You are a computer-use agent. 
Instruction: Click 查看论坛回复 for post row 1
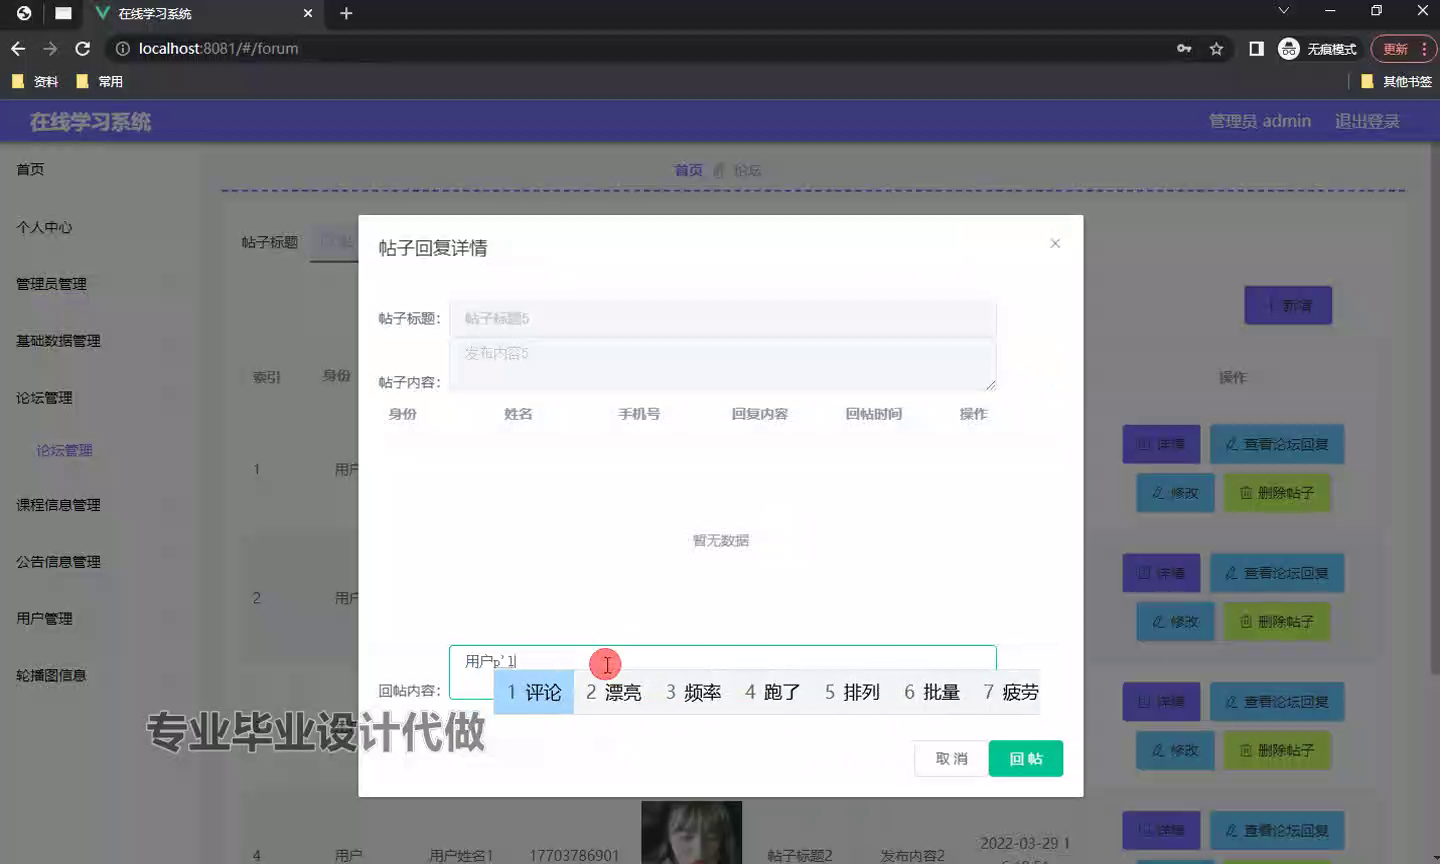tap(1277, 444)
